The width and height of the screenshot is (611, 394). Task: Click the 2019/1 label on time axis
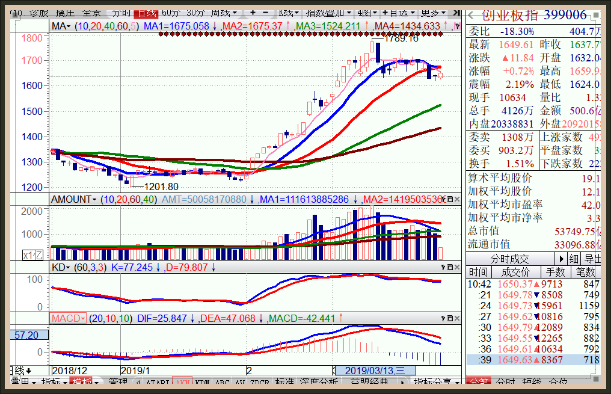[136, 371]
